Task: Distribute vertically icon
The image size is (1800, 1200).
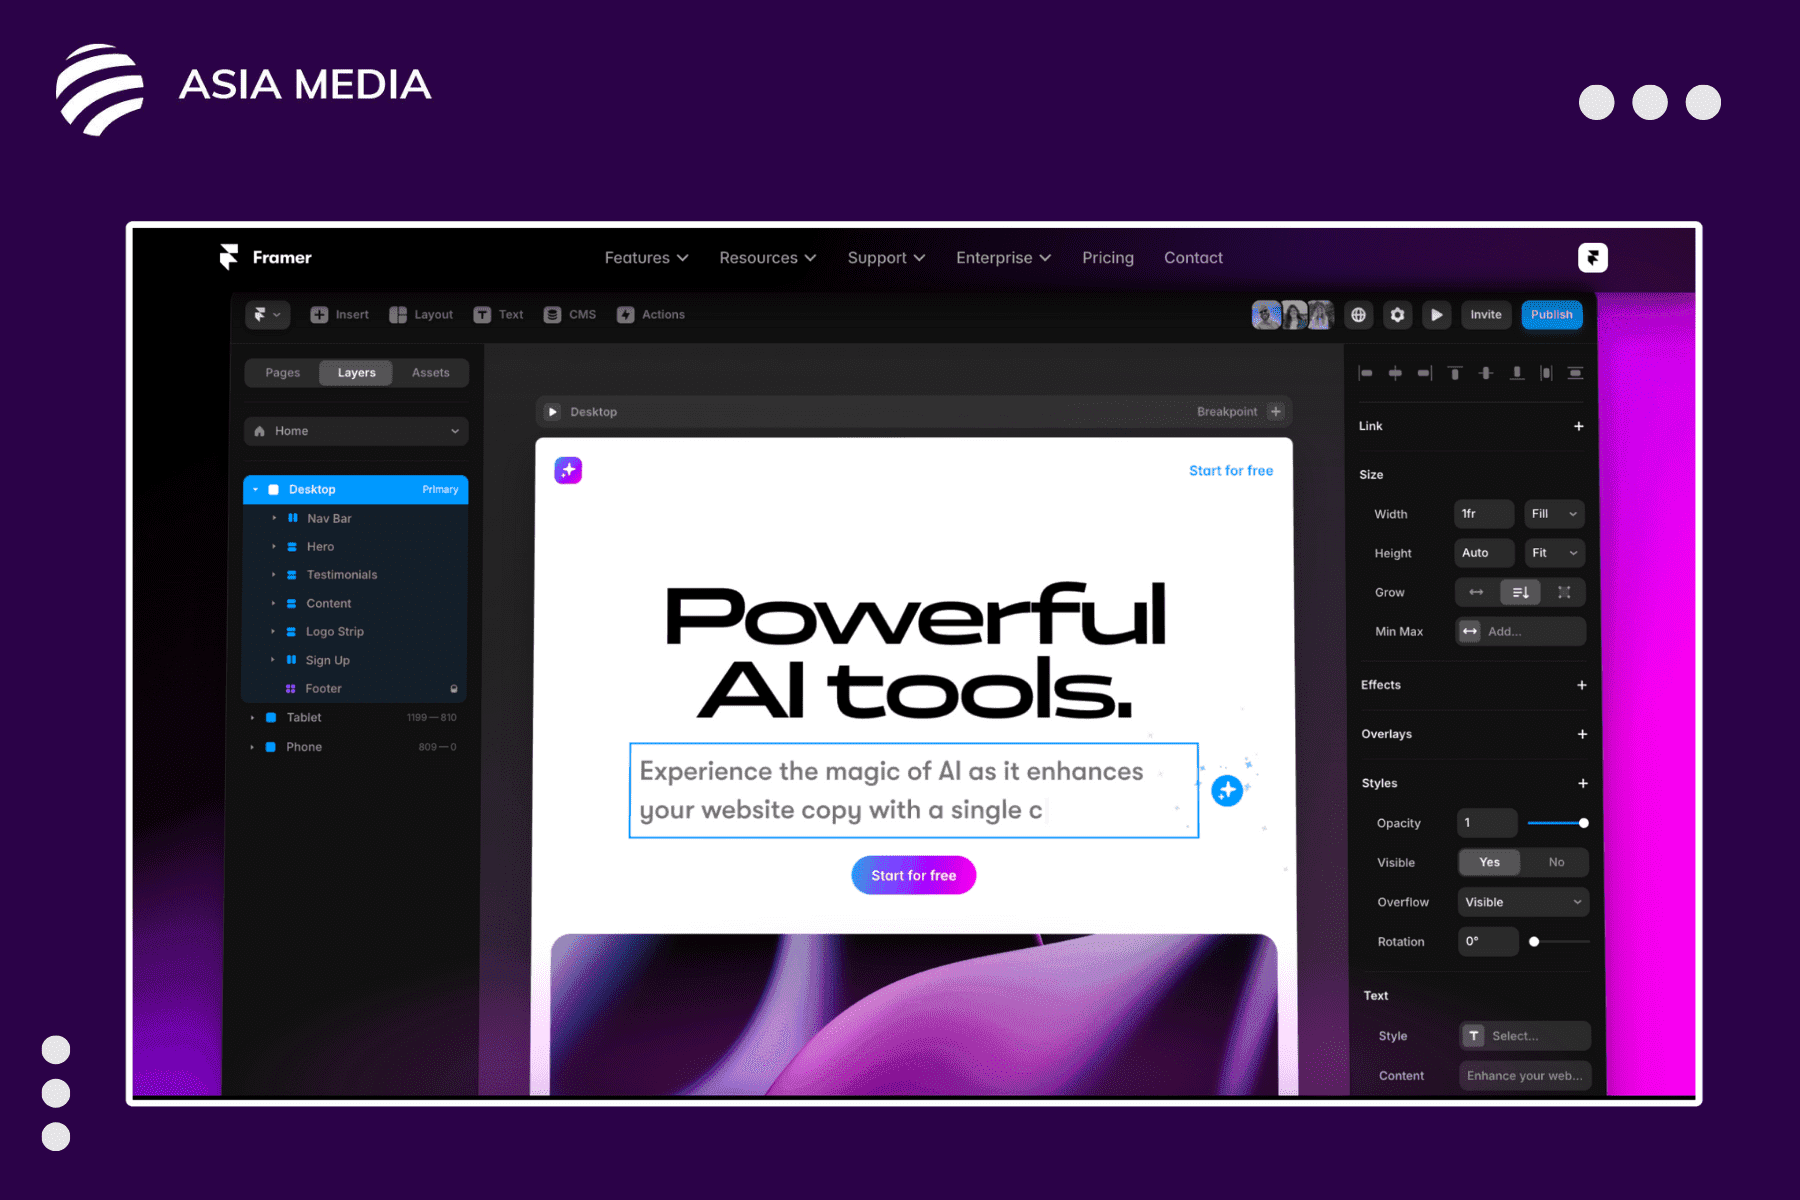Action: pyautogui.click(x=1575, y=373)
